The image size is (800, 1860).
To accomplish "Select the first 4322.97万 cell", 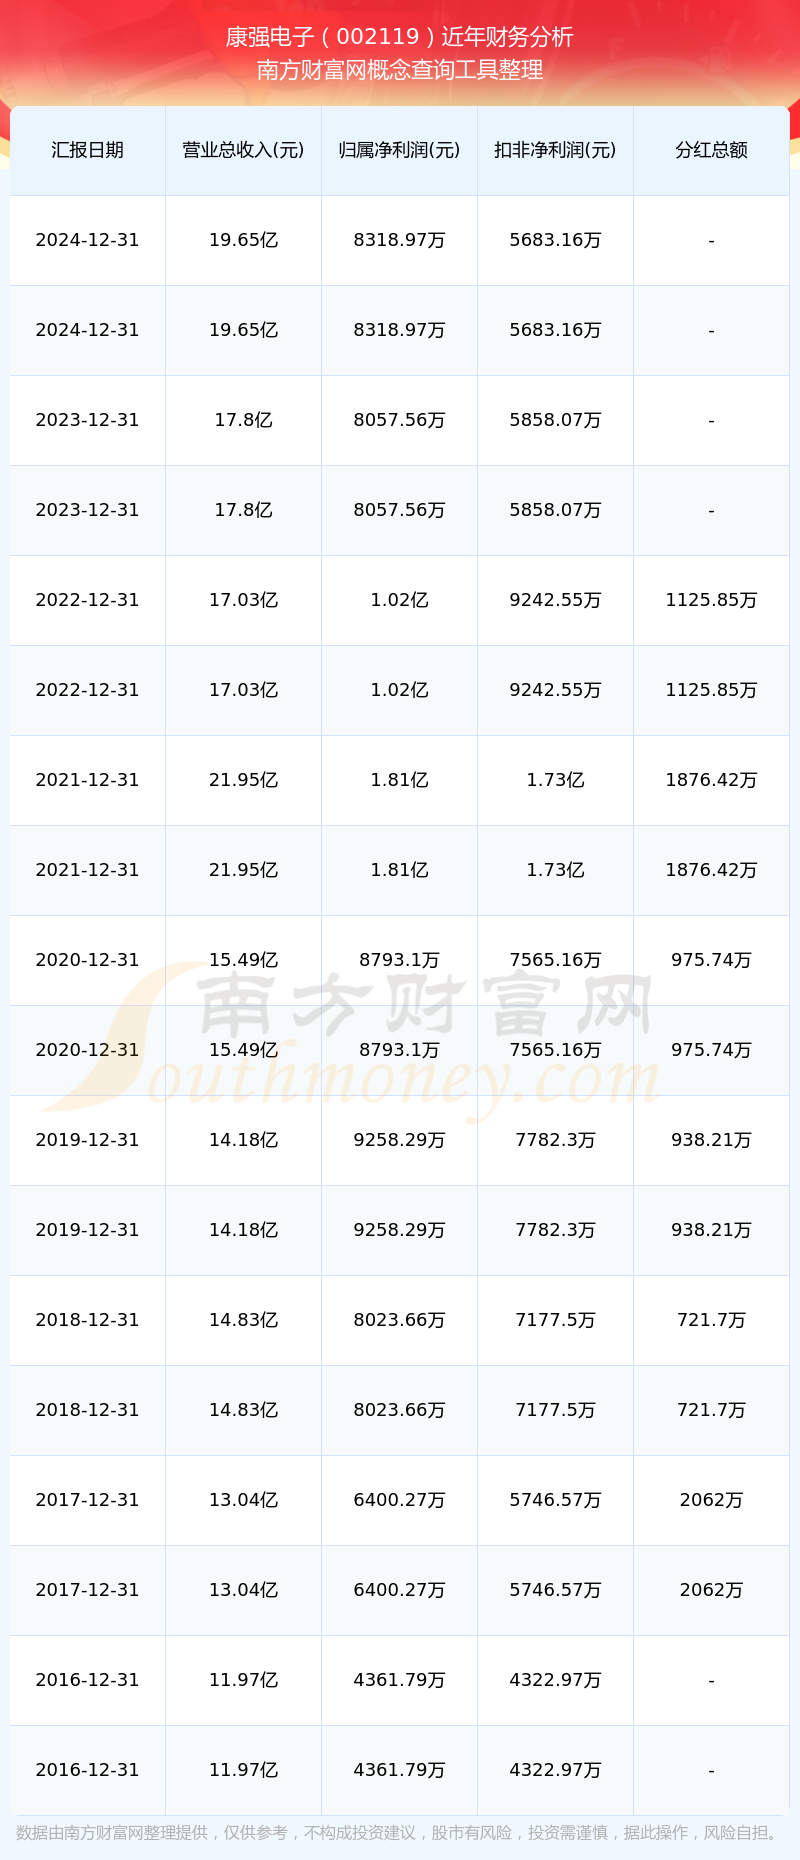I will (555, 1680).
